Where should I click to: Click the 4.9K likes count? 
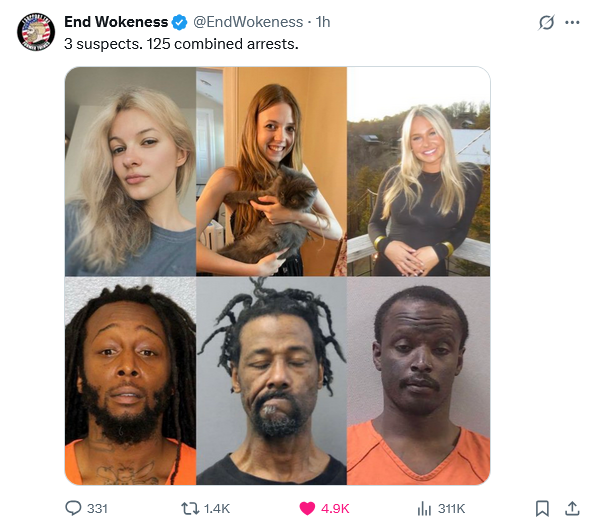[x=335, y=509]
